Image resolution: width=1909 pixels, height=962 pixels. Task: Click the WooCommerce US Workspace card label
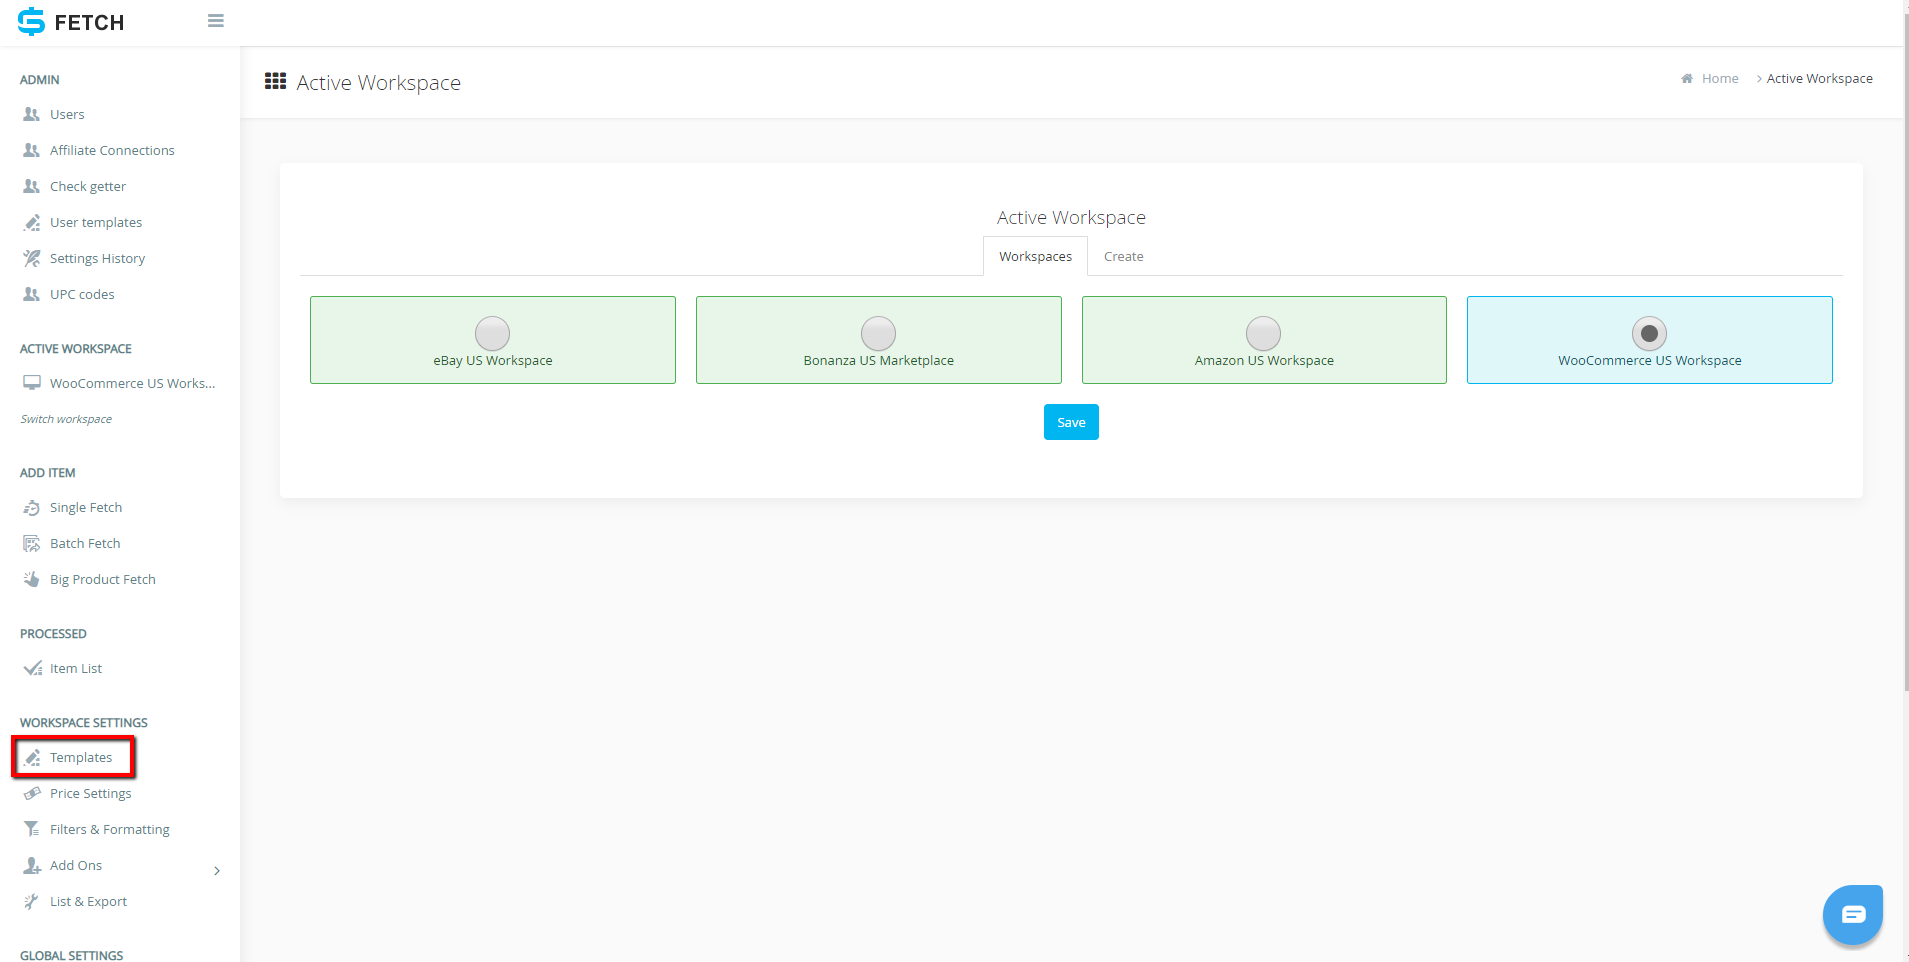click(x=1650, y=360)
